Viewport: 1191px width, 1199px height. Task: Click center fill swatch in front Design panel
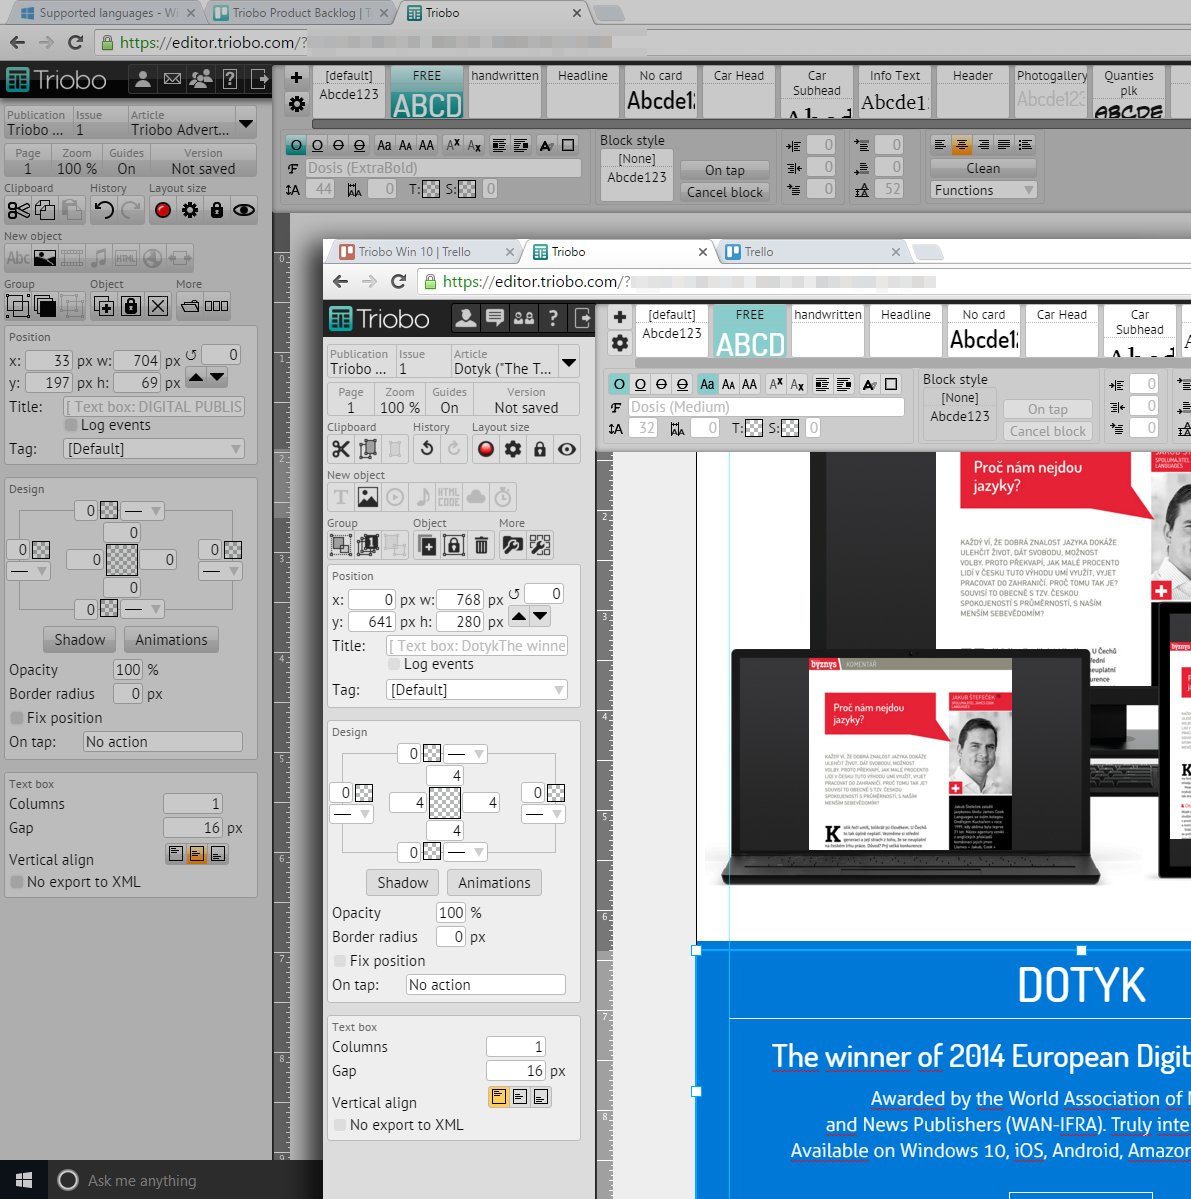445,803
